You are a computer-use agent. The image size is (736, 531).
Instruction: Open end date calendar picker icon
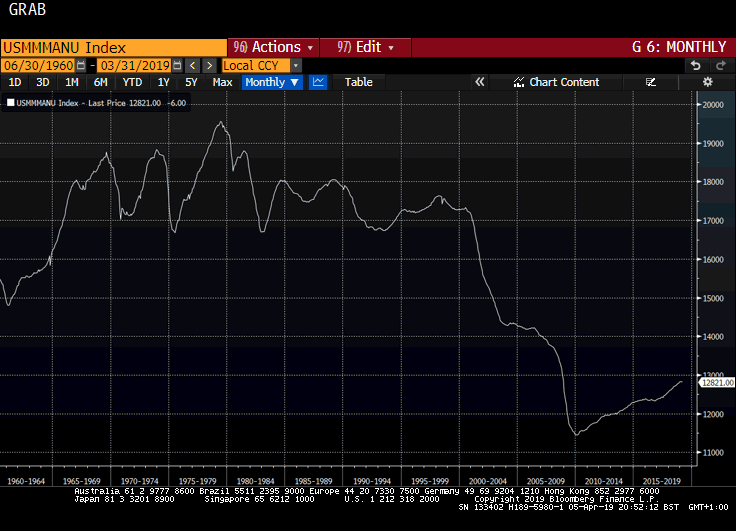(176, 65)
